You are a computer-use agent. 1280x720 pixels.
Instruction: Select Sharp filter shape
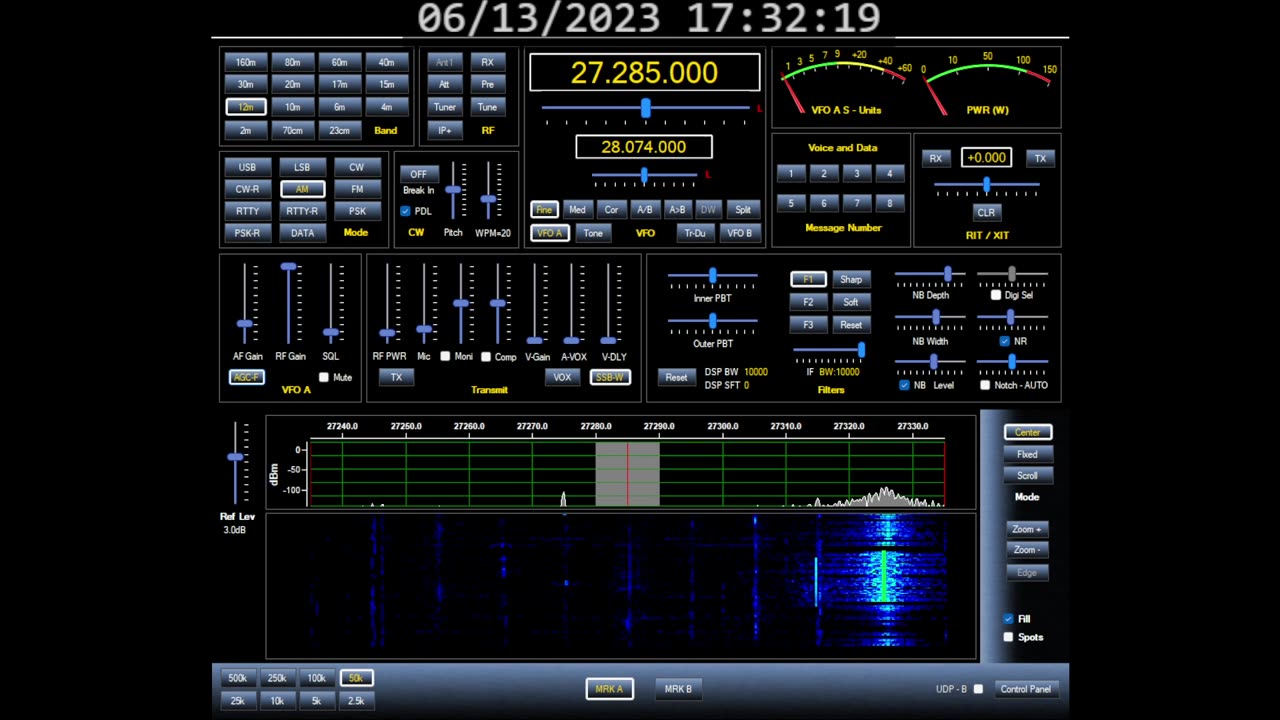[x=851, y=279]
